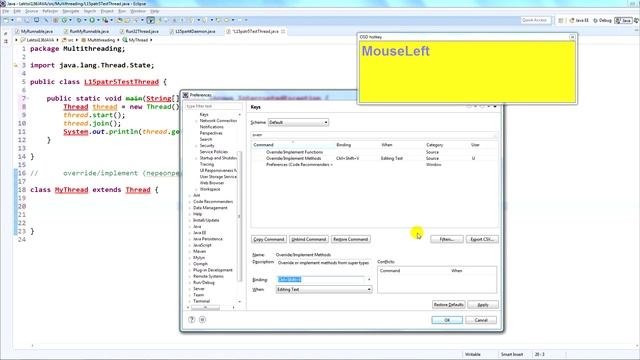
Task: Click the Apply button
Action: pos(483,305)
